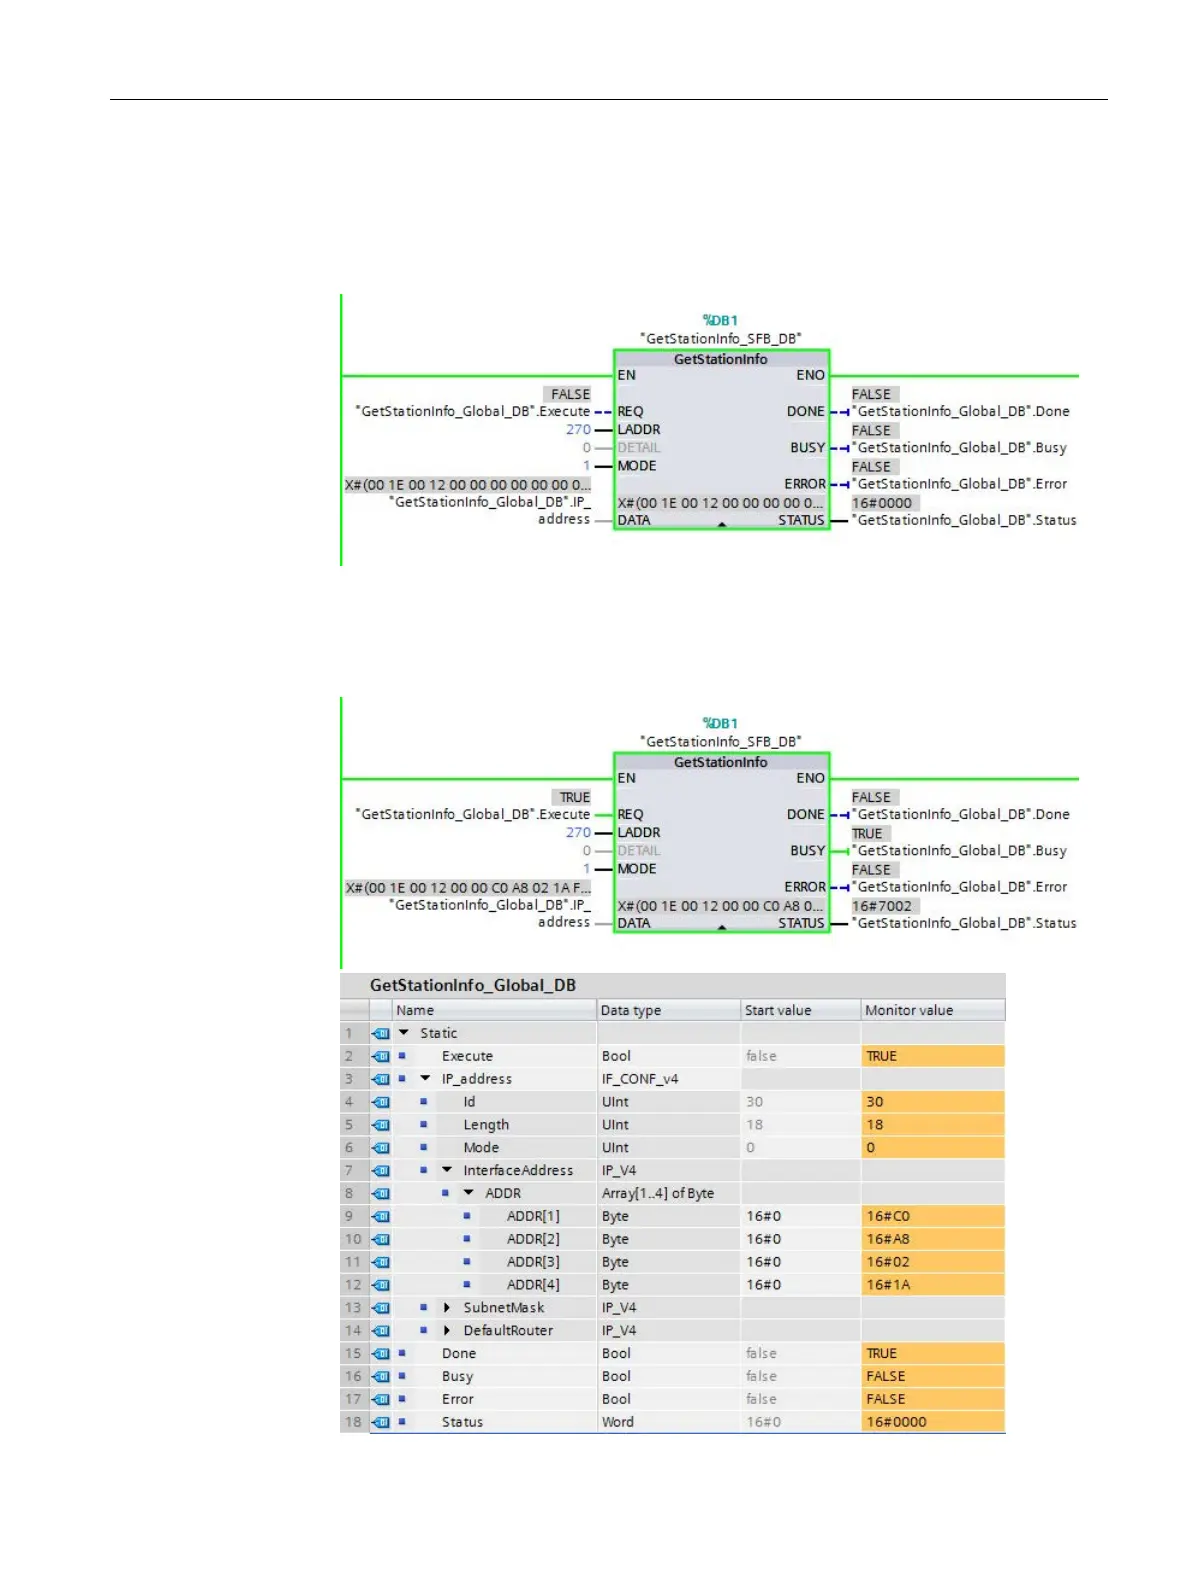Click the first block's 16#0000 status value
The height and width of the screenshot is (1587, 1191).
coord(882,503)
